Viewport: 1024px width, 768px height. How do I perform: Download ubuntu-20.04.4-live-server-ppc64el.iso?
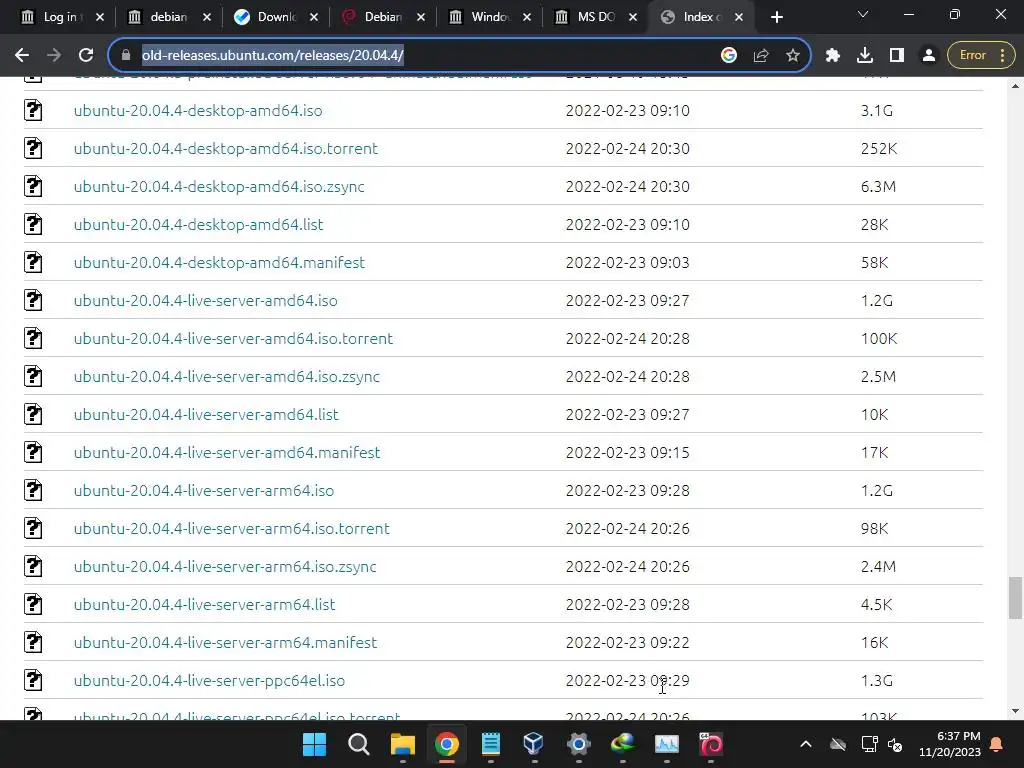click(209, 680)
